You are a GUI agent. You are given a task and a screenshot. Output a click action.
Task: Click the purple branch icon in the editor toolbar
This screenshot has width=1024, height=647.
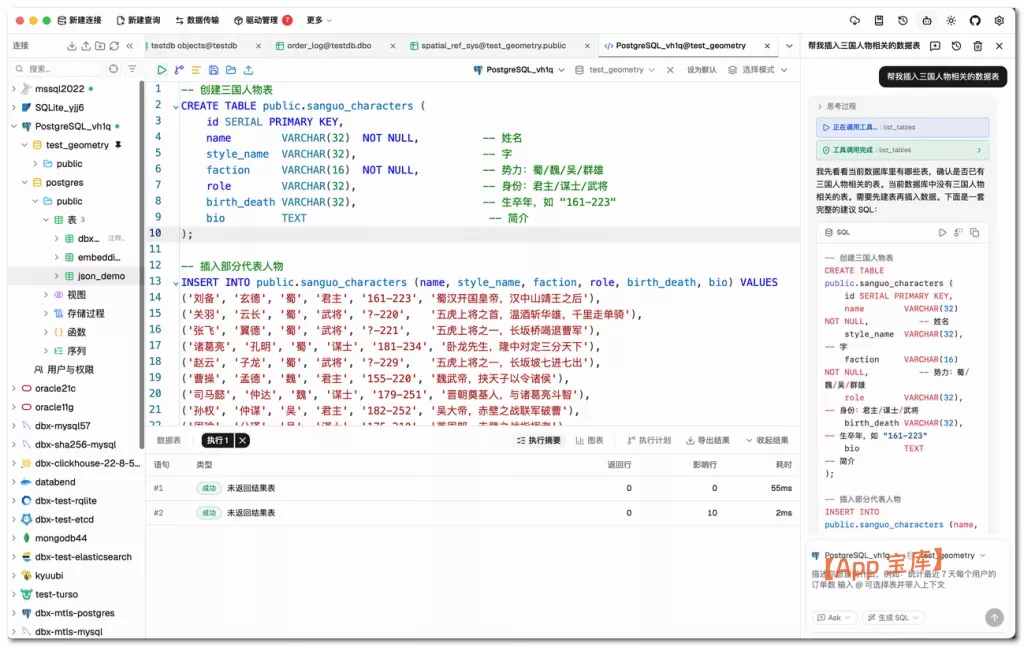(x=179, y=70)
